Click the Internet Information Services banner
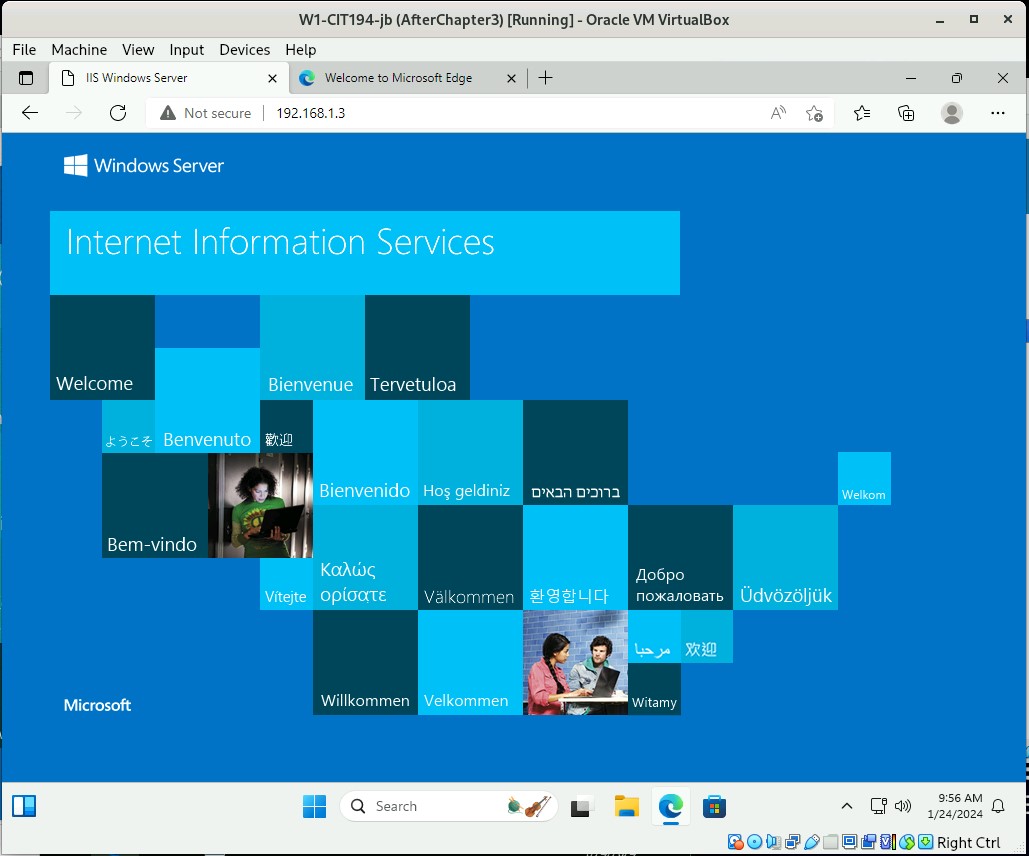The width and height of the screenshot is (1029, 856). pos(365,253)
